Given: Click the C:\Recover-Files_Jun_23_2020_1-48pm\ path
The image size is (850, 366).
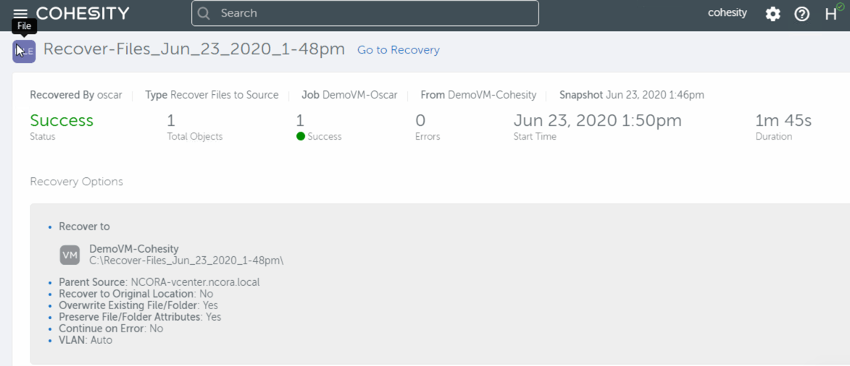Looking at the screenshot, I should click(186, 261).
